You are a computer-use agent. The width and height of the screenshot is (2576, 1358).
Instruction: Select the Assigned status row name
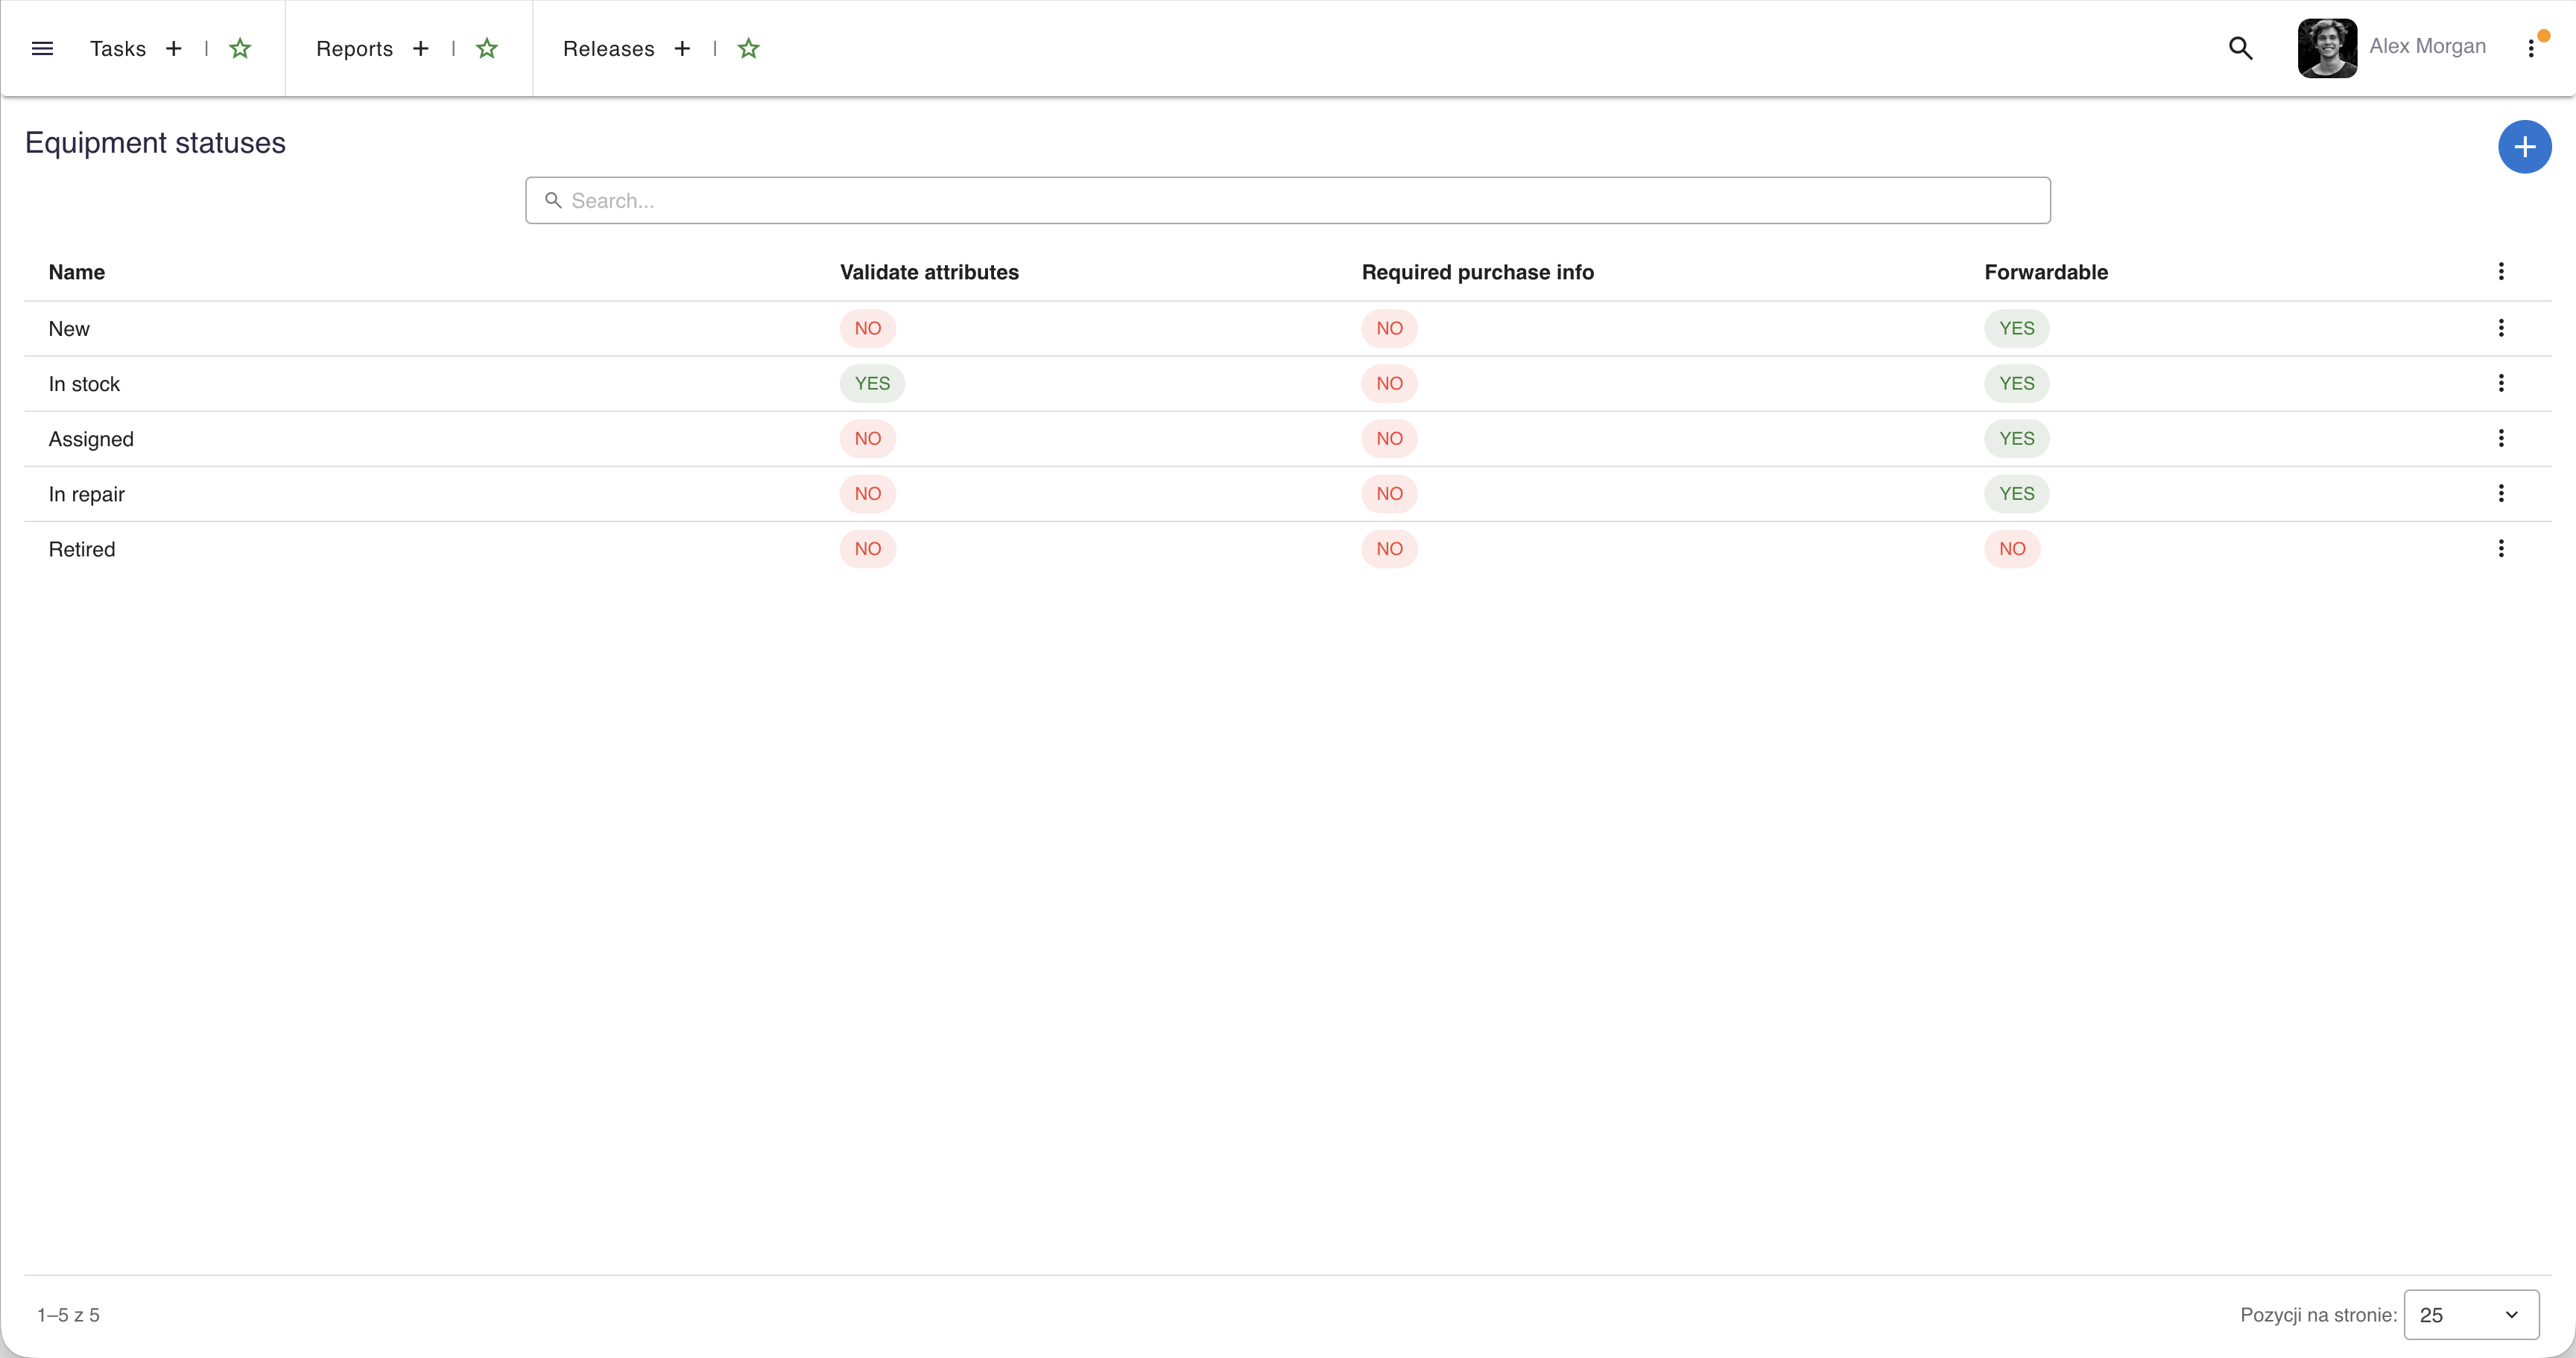pyautogui.click(x=91, y=439)
